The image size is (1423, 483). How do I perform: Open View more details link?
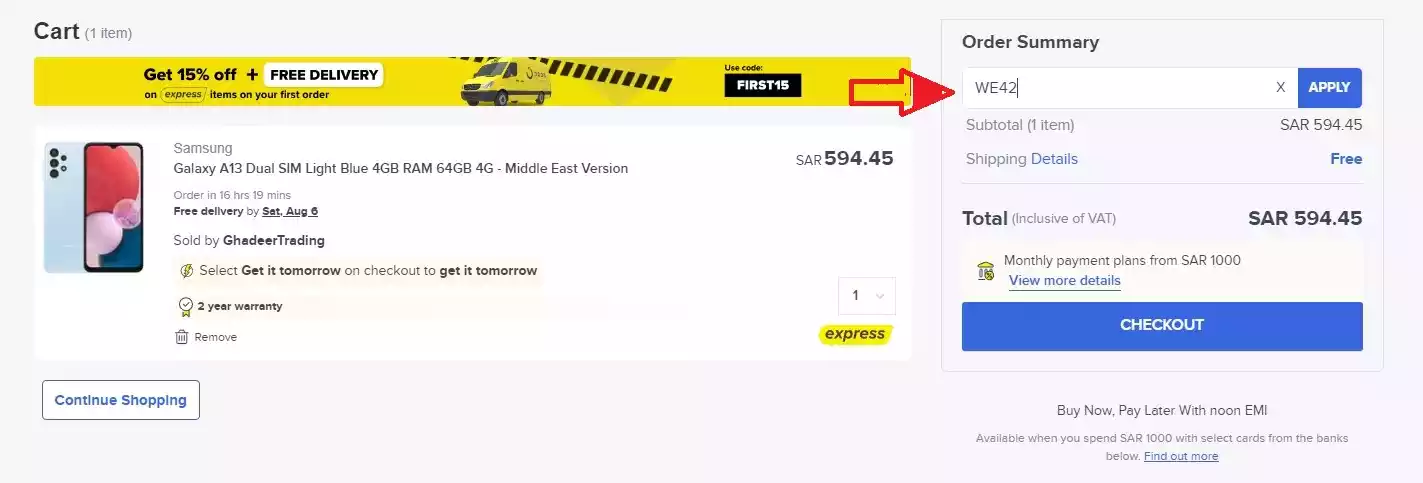(1064, 281)
